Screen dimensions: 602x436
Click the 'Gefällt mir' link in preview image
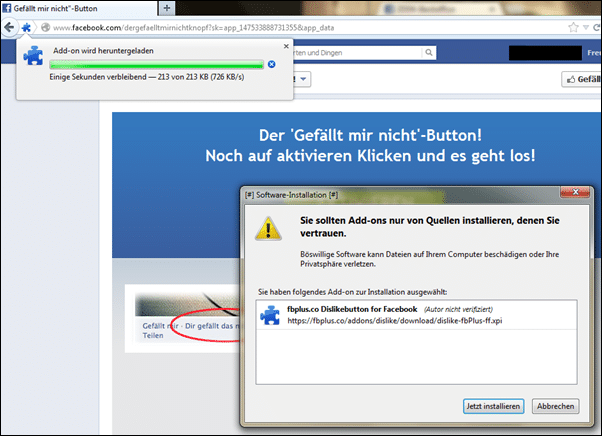click(x=160, y=326)
